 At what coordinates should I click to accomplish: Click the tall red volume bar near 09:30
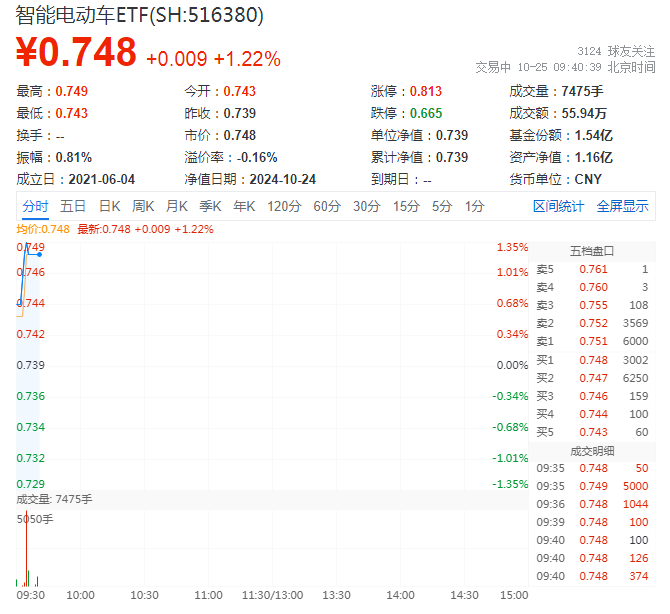pyautogui.click(x=26, y=550)
